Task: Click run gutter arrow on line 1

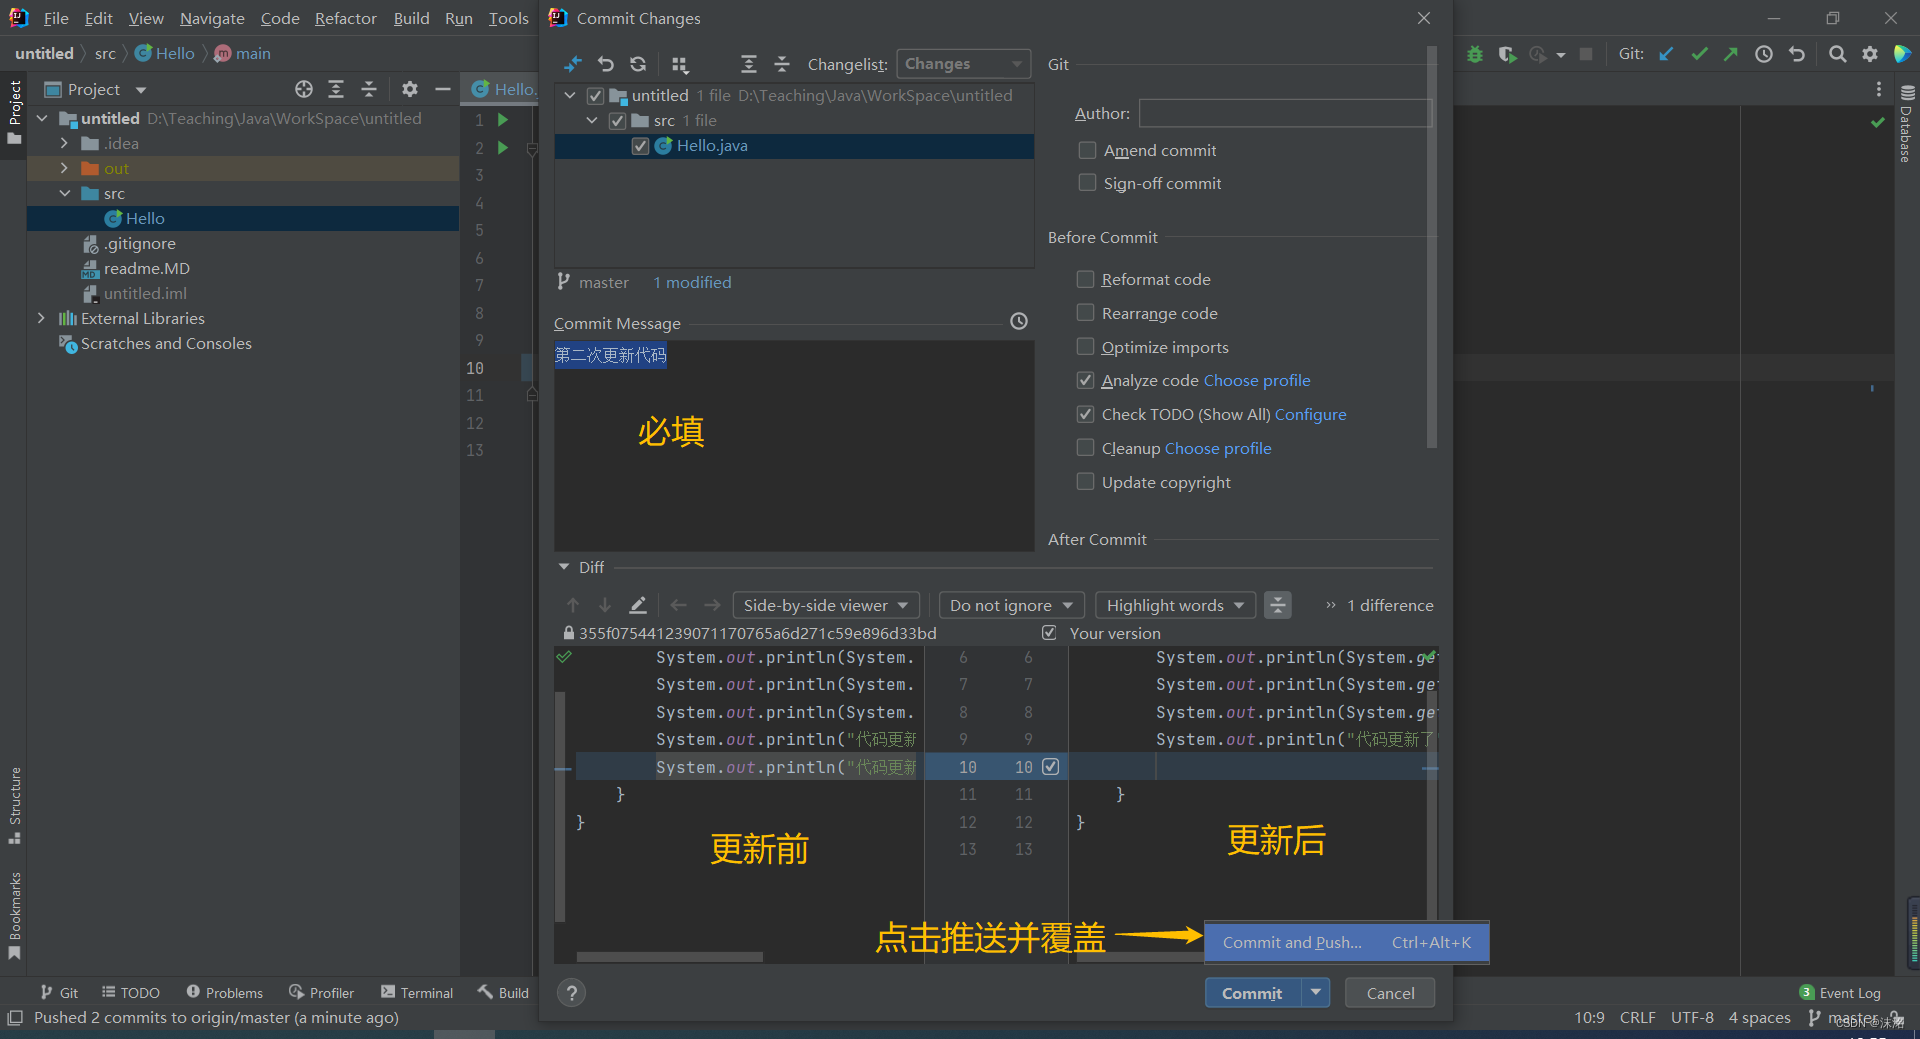Action: click(503, 120)
